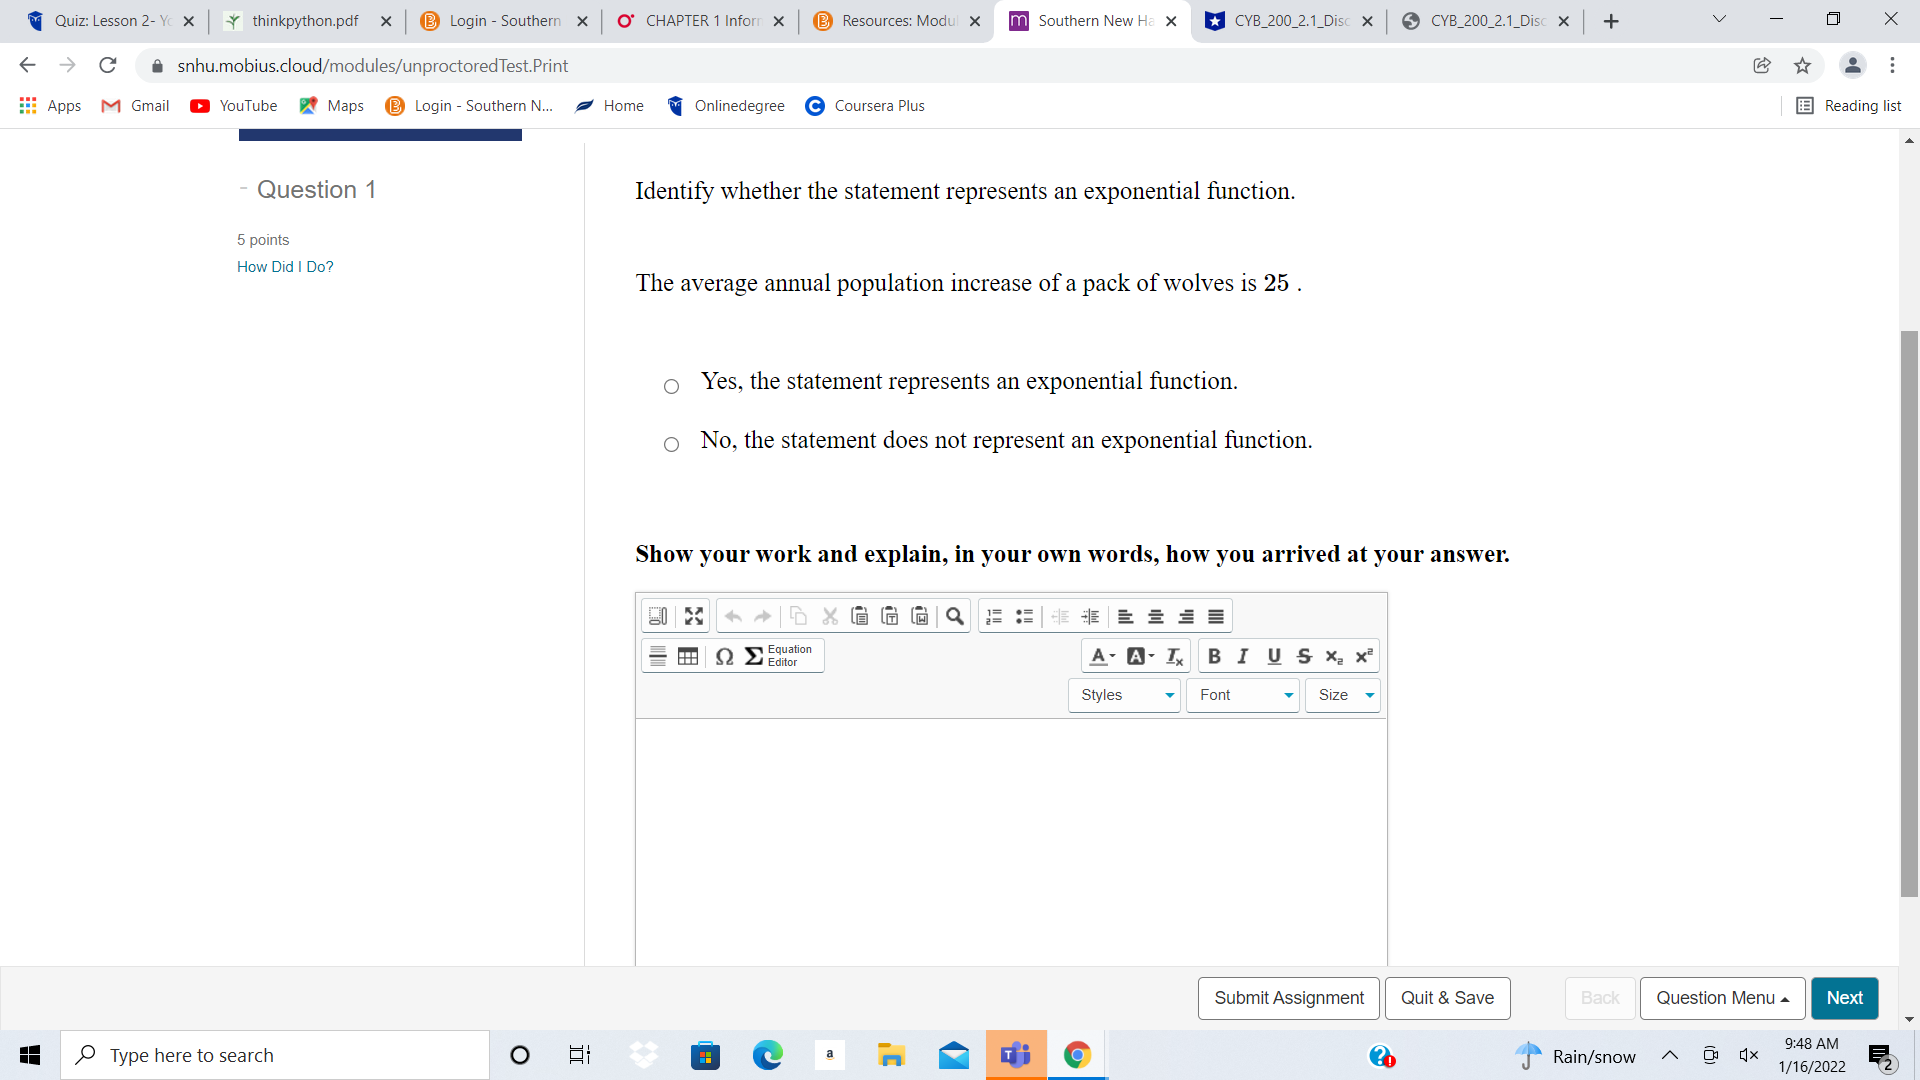Open the Find toolbar icon (magnifier)

tap(955, 615)
